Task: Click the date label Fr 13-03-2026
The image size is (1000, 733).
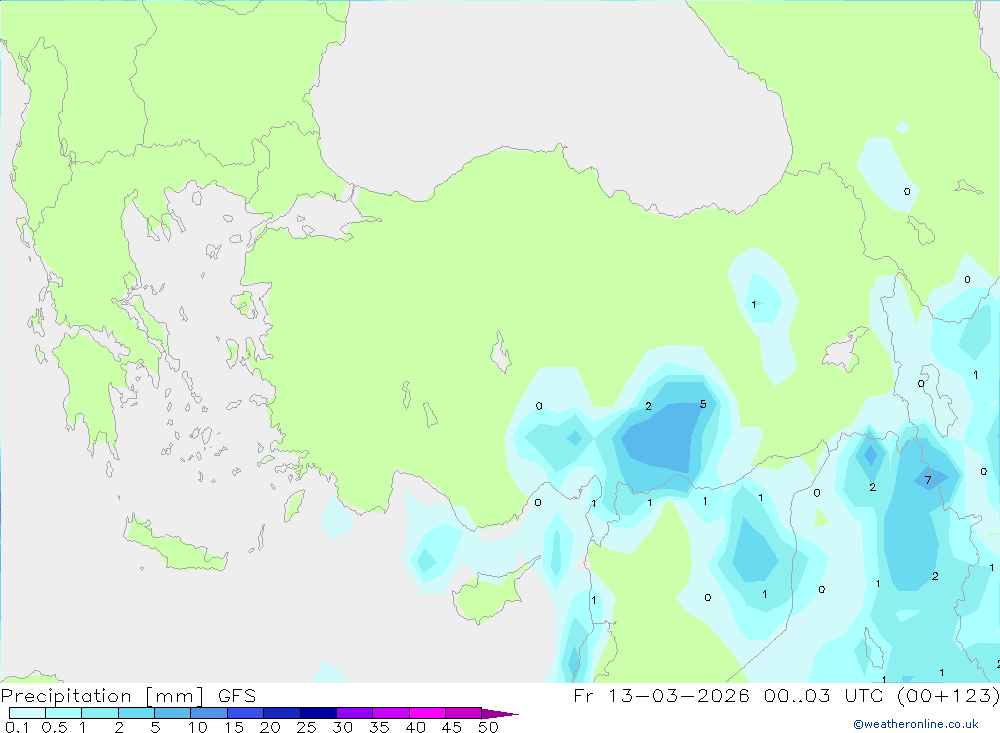Action: pyautogui.click(x=661, y=695)
